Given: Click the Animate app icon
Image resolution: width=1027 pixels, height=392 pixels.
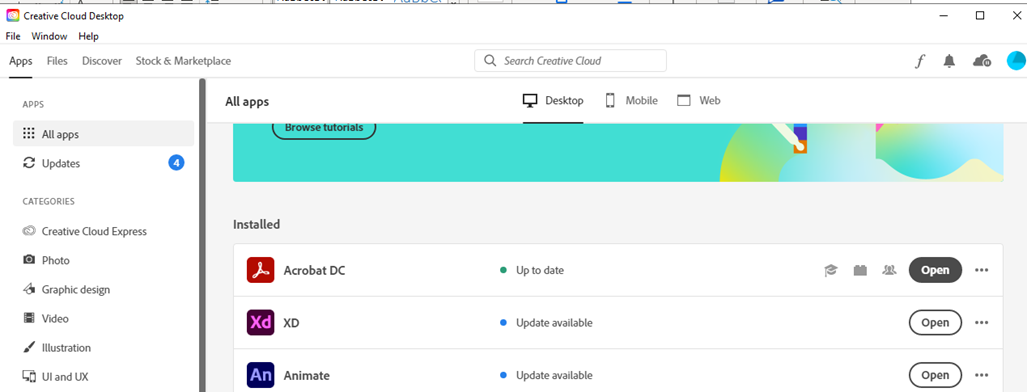Looking at the screenshot, I should coord(261,376).
